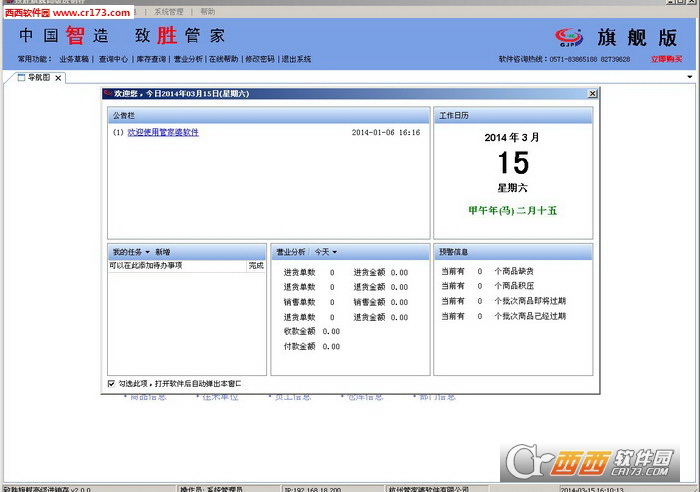Viewport: 700px width, 492px height.
Task: Open 营业分析 shortcut in header
Action: (188, 59)
